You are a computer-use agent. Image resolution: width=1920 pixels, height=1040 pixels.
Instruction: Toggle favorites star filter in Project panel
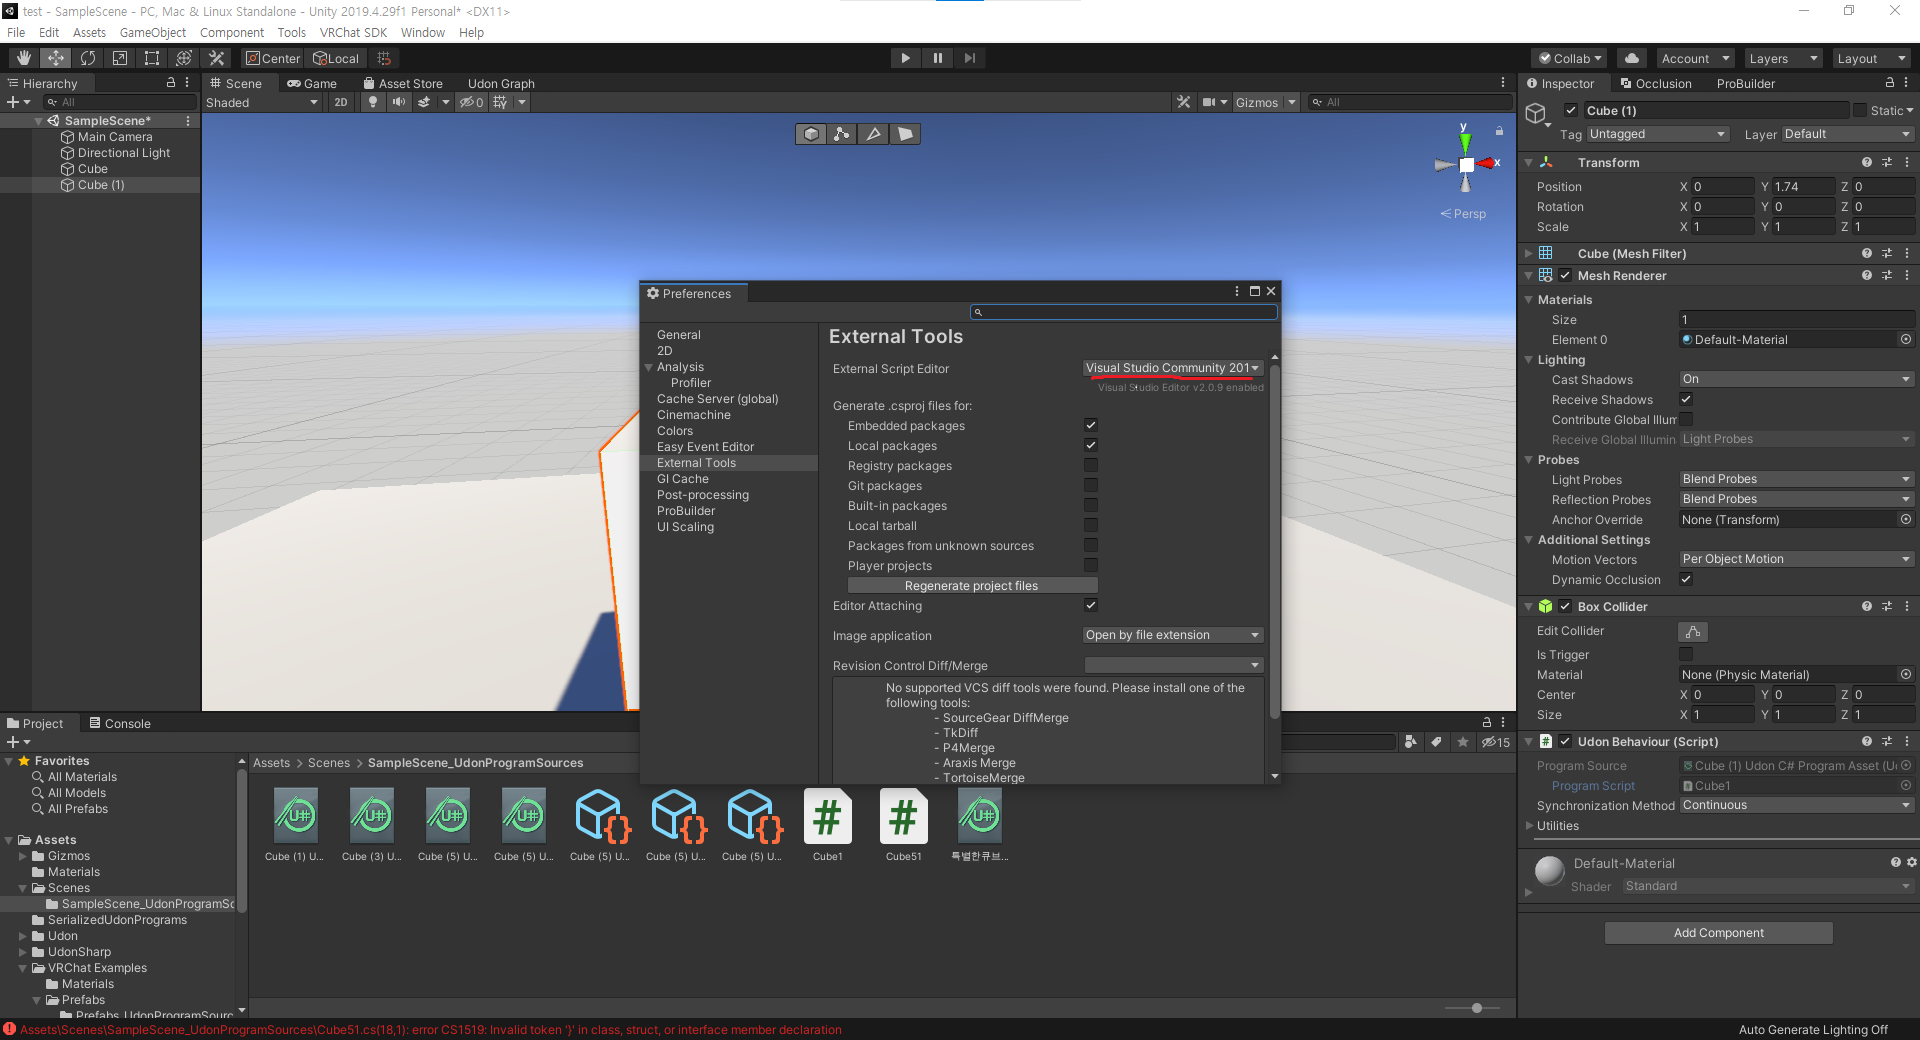pos(1463,742)
